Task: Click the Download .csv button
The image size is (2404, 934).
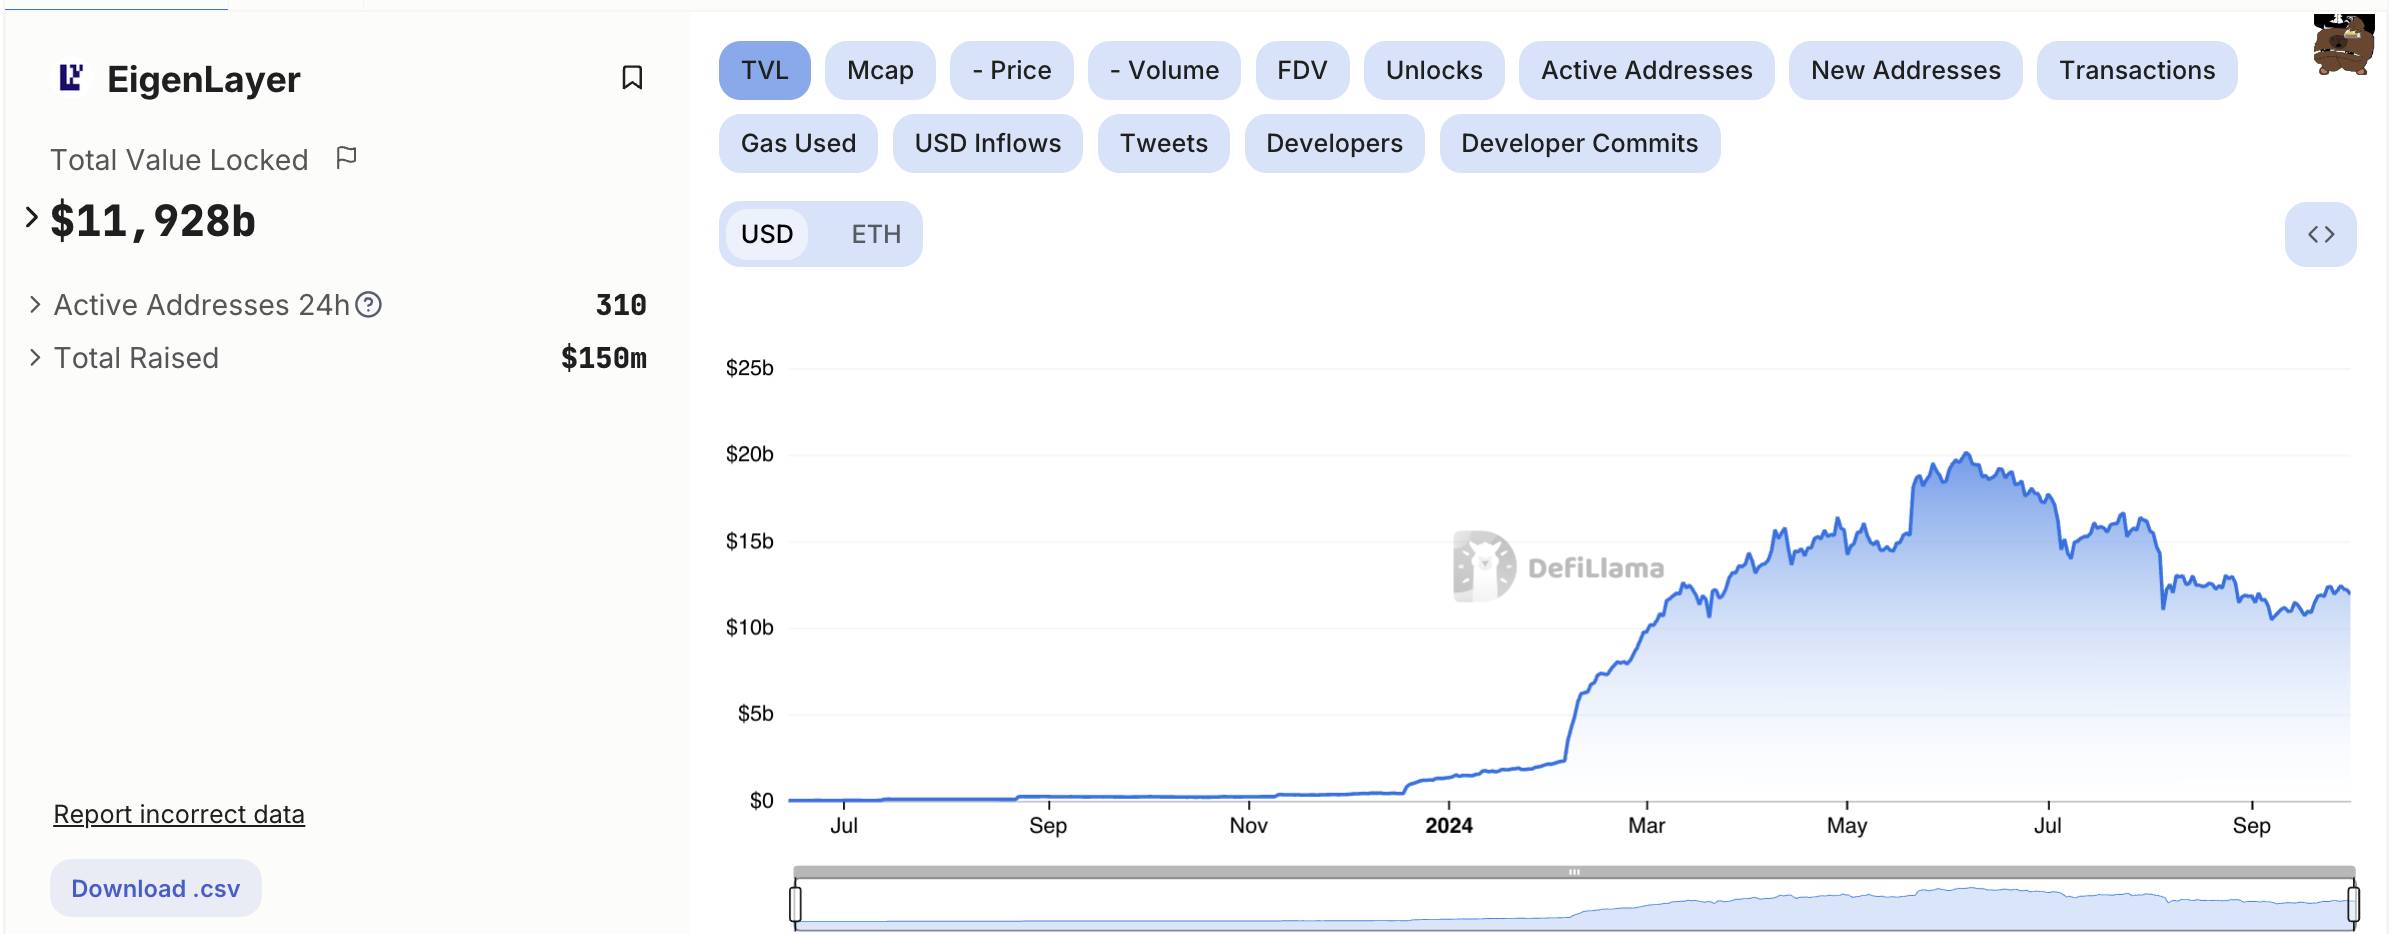Action: coord(156,888)
